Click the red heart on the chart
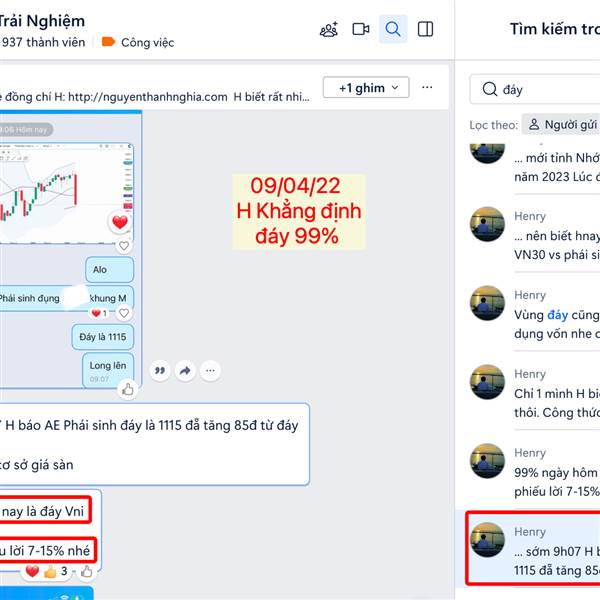The height and width of the screenshot is (600, 600). (x=120, y=222)
